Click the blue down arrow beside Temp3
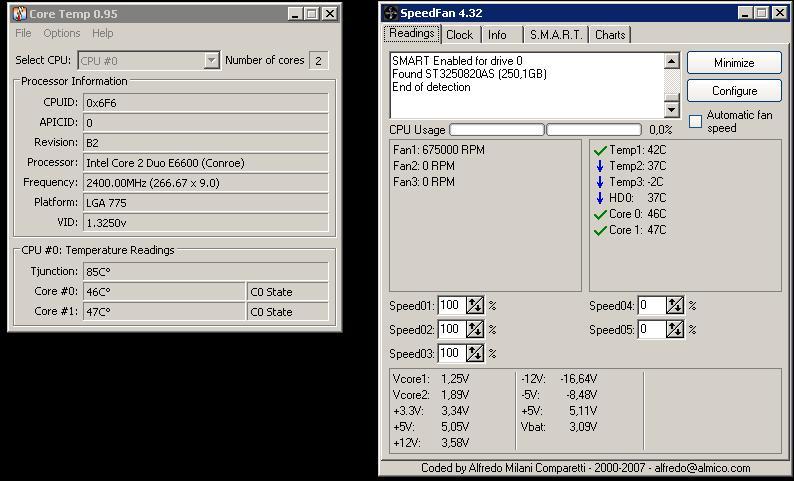This screenshot has width=794, height=481. [600, 182]
